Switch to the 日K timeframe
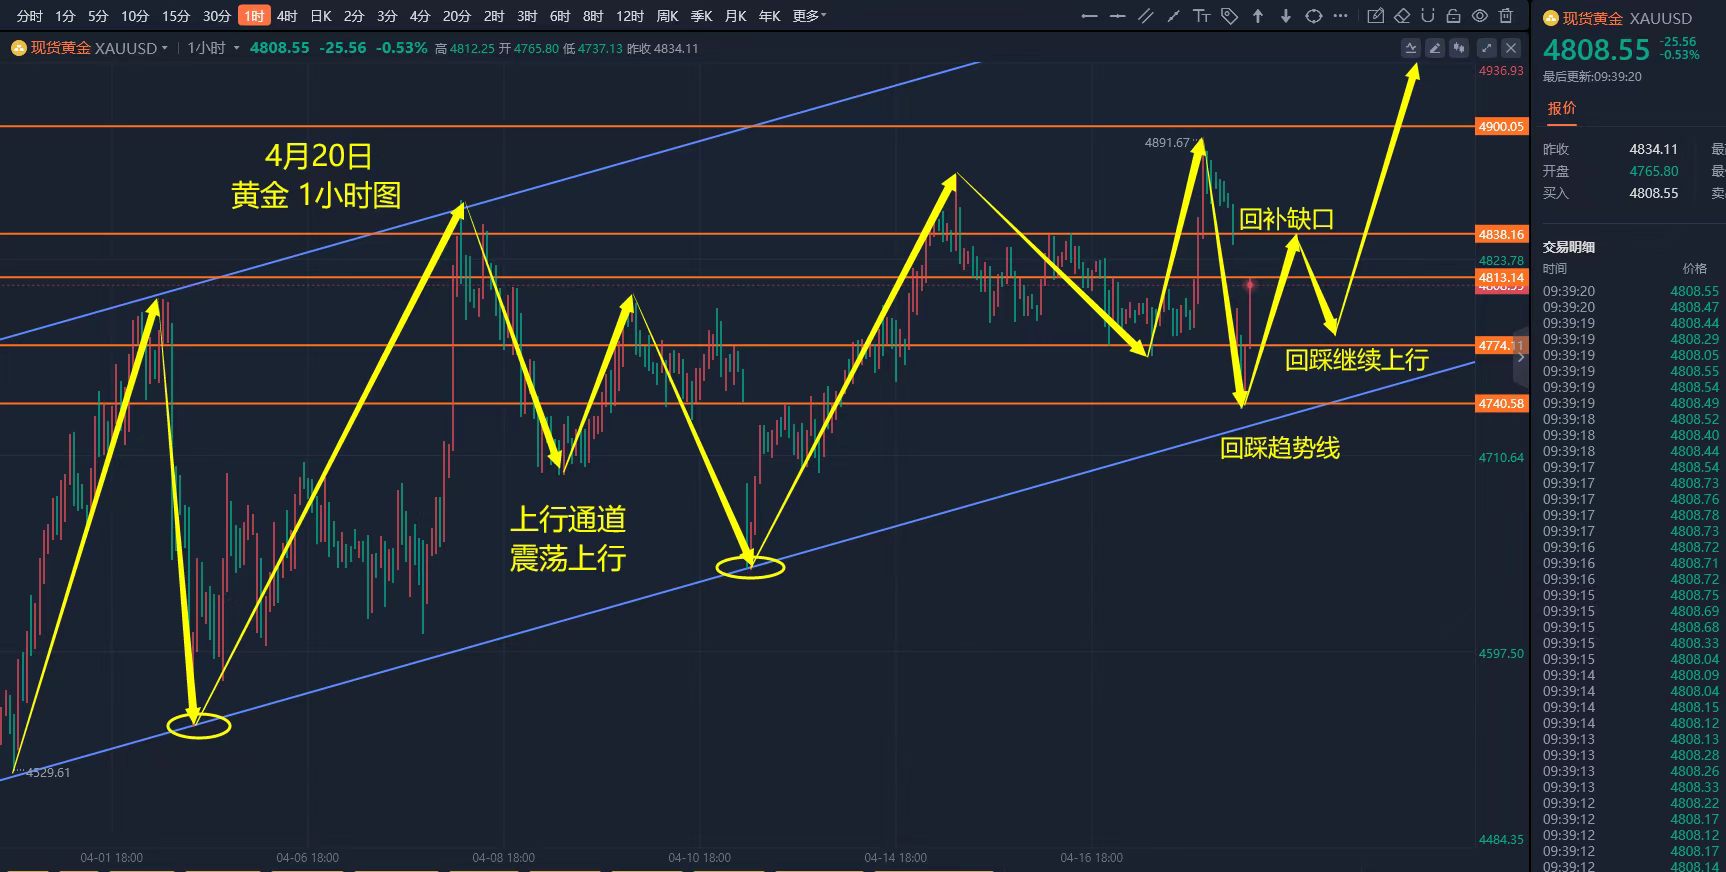 pyautogui.click(x=321, y=16)
